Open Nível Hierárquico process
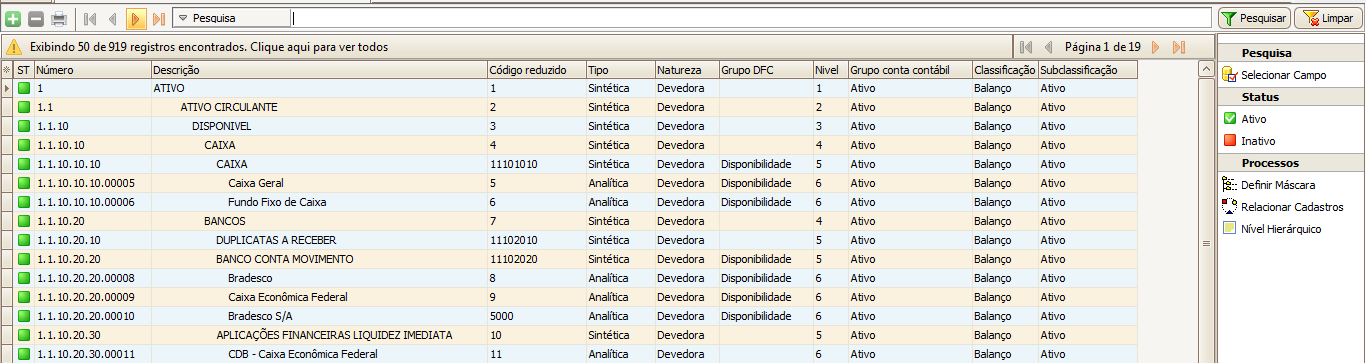This screenshot has height=363, width=1366. [x=1272, y=229]
